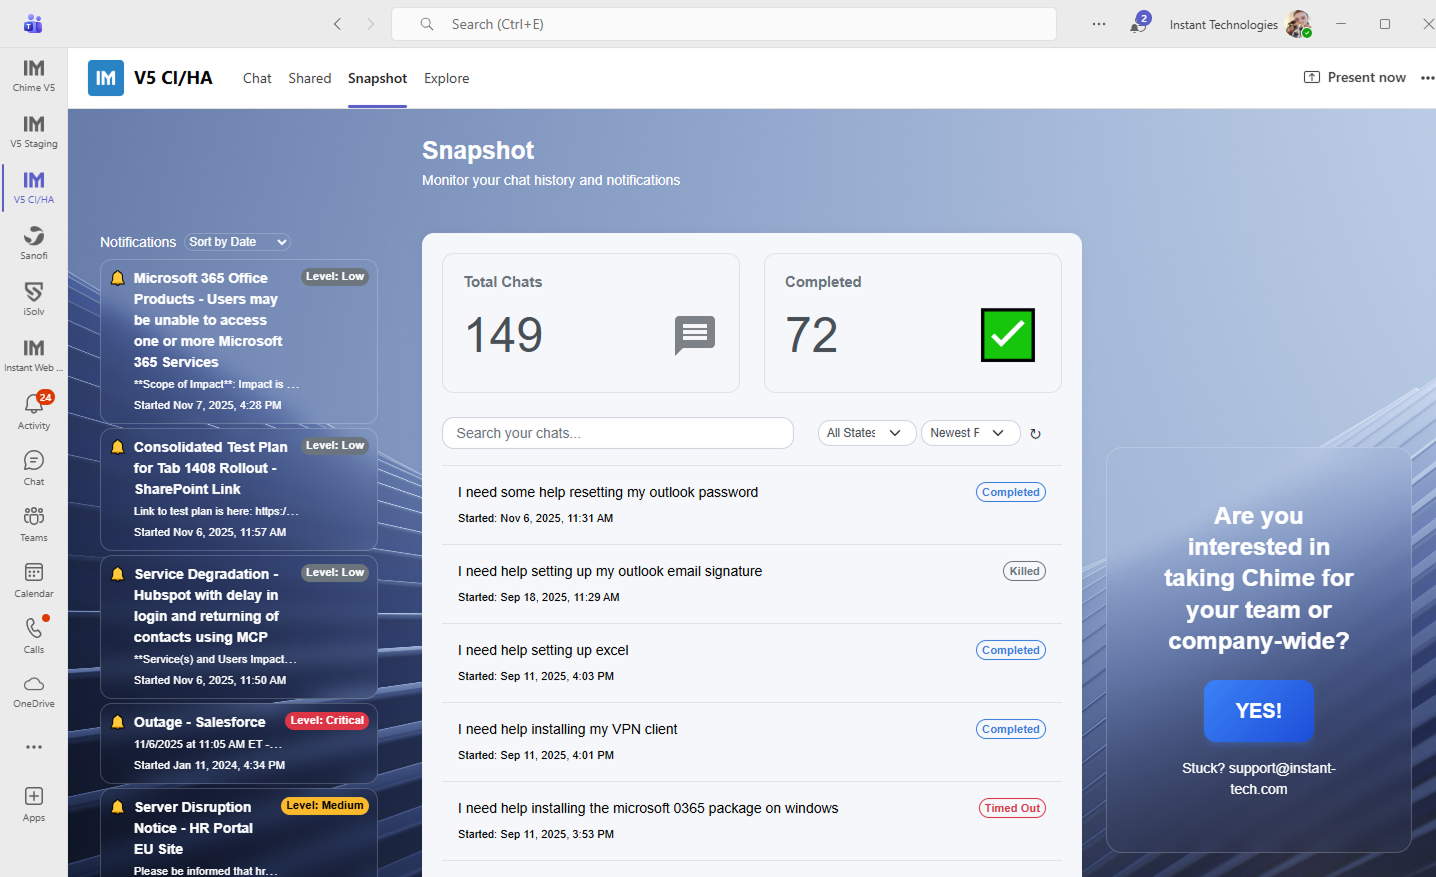Screen dimensions: 1436x877
Task: Open the Service Degradation Hubspot notification
Action: (239, 627)
